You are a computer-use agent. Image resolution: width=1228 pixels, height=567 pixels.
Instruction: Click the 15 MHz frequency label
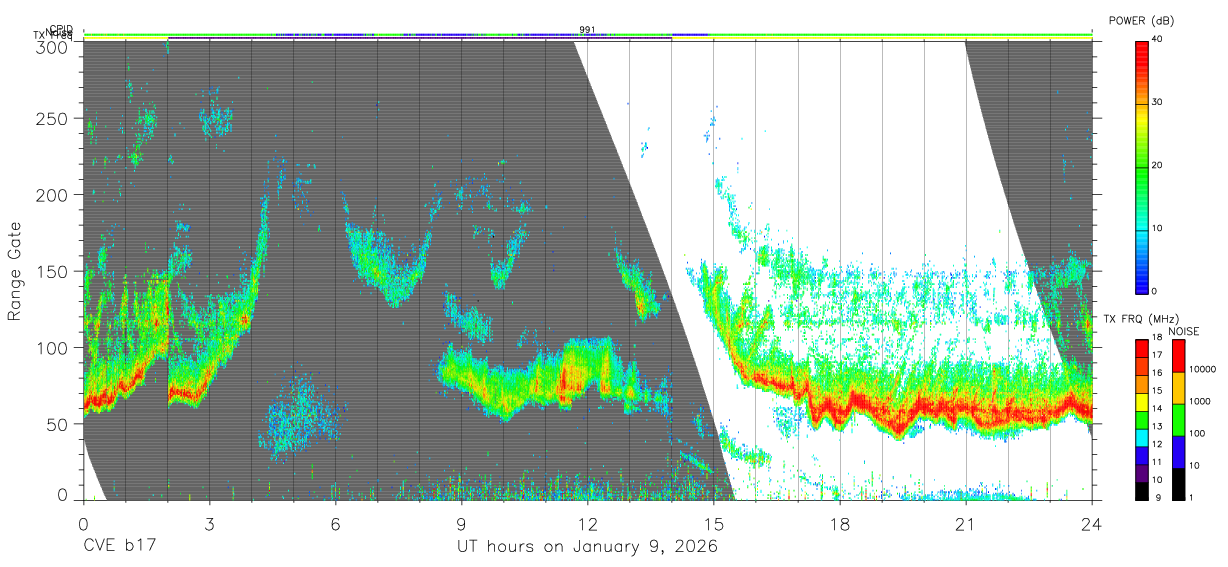1158,391
